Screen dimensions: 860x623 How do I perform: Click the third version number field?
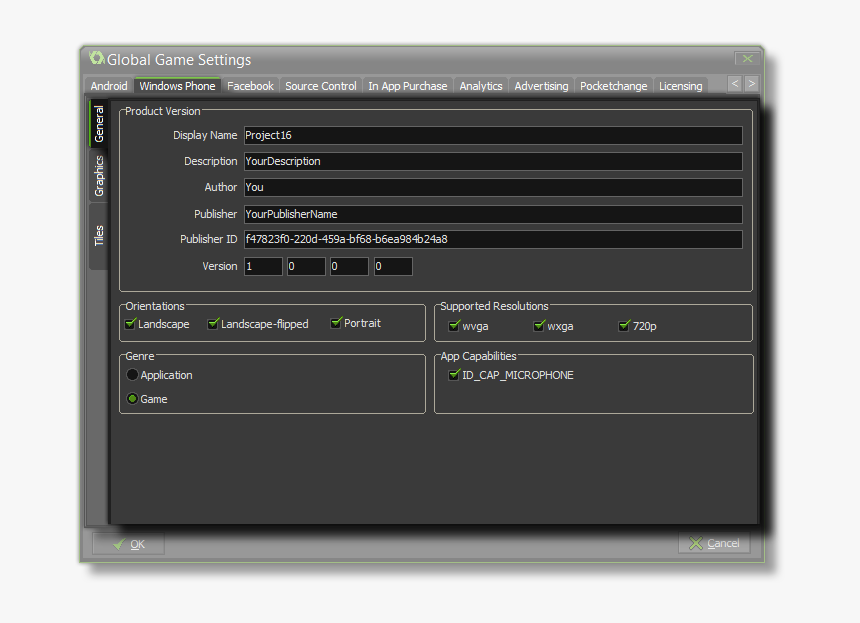pyautogui.click(x=349, y=267)
